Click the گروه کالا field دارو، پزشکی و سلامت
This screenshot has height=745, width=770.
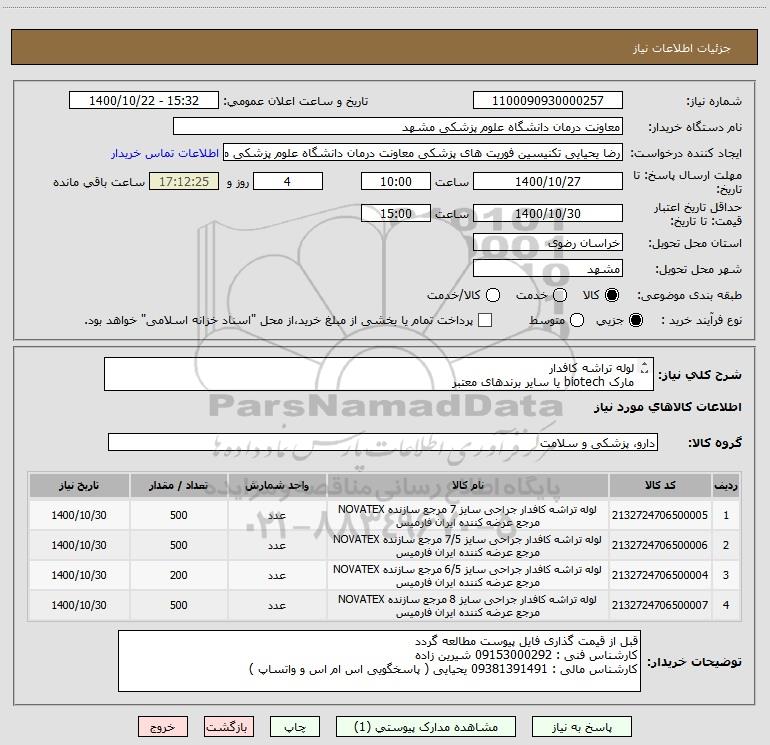pyautogui.click(x=383, y=442)
